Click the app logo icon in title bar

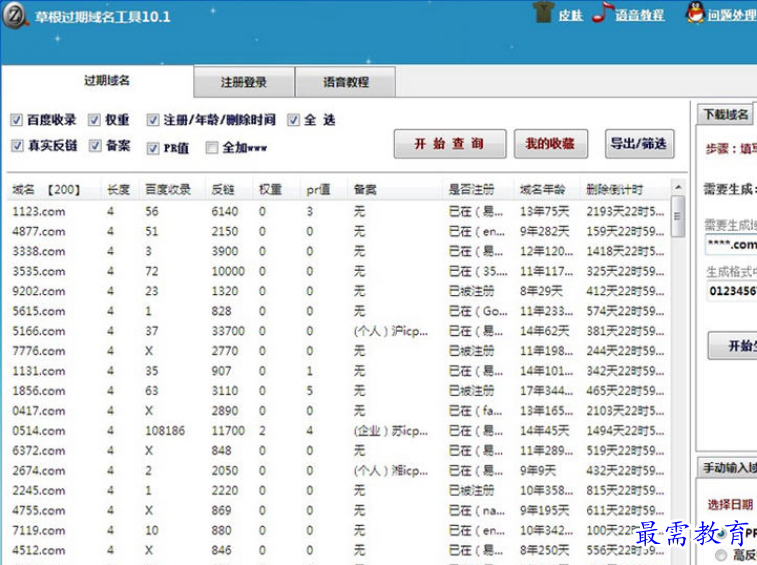click(x=15, y=16)
